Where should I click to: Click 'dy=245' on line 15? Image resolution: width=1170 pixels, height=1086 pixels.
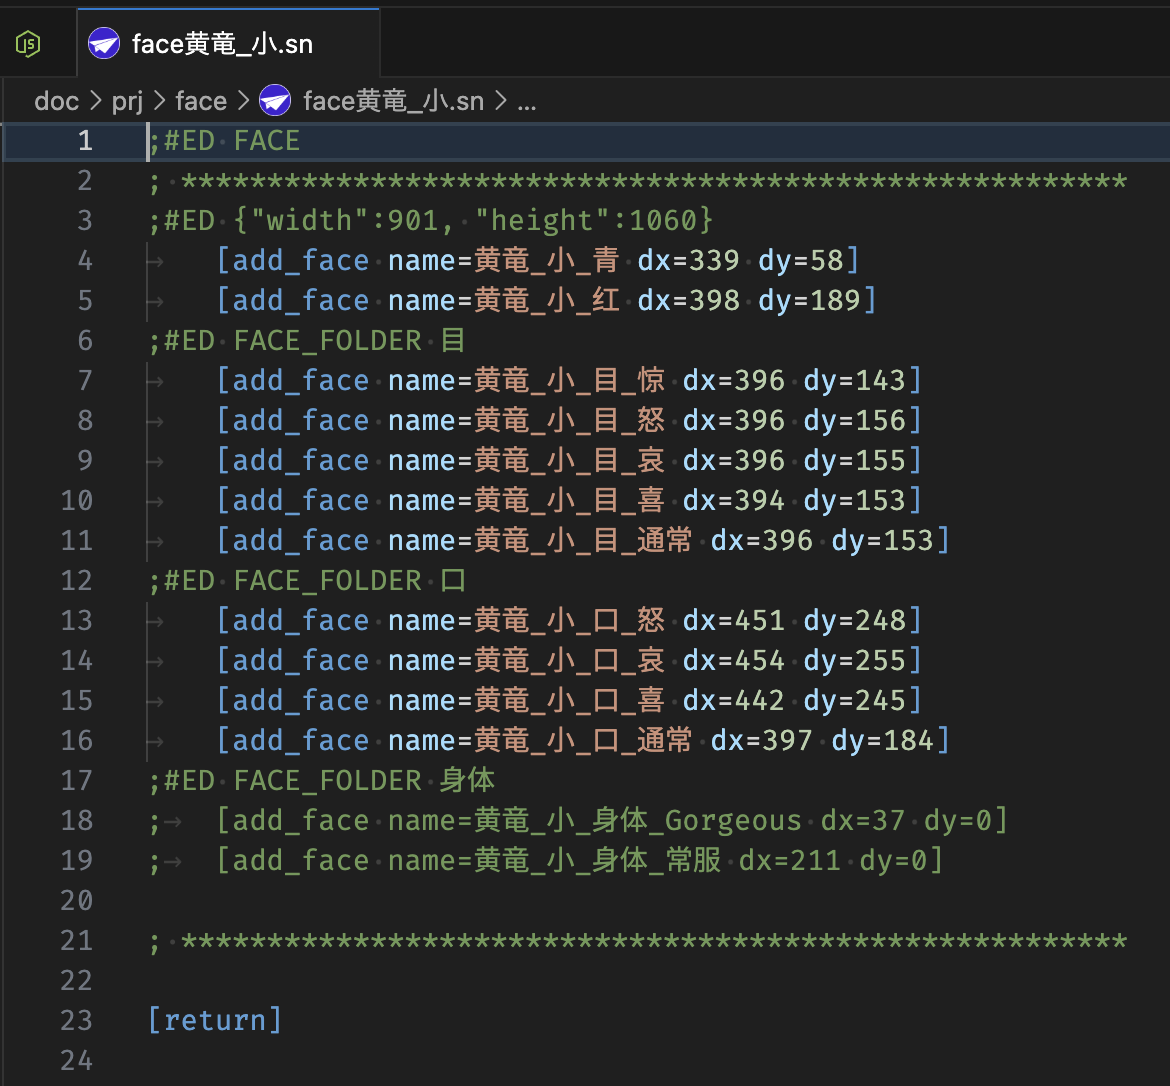click(x=854, y=700)
